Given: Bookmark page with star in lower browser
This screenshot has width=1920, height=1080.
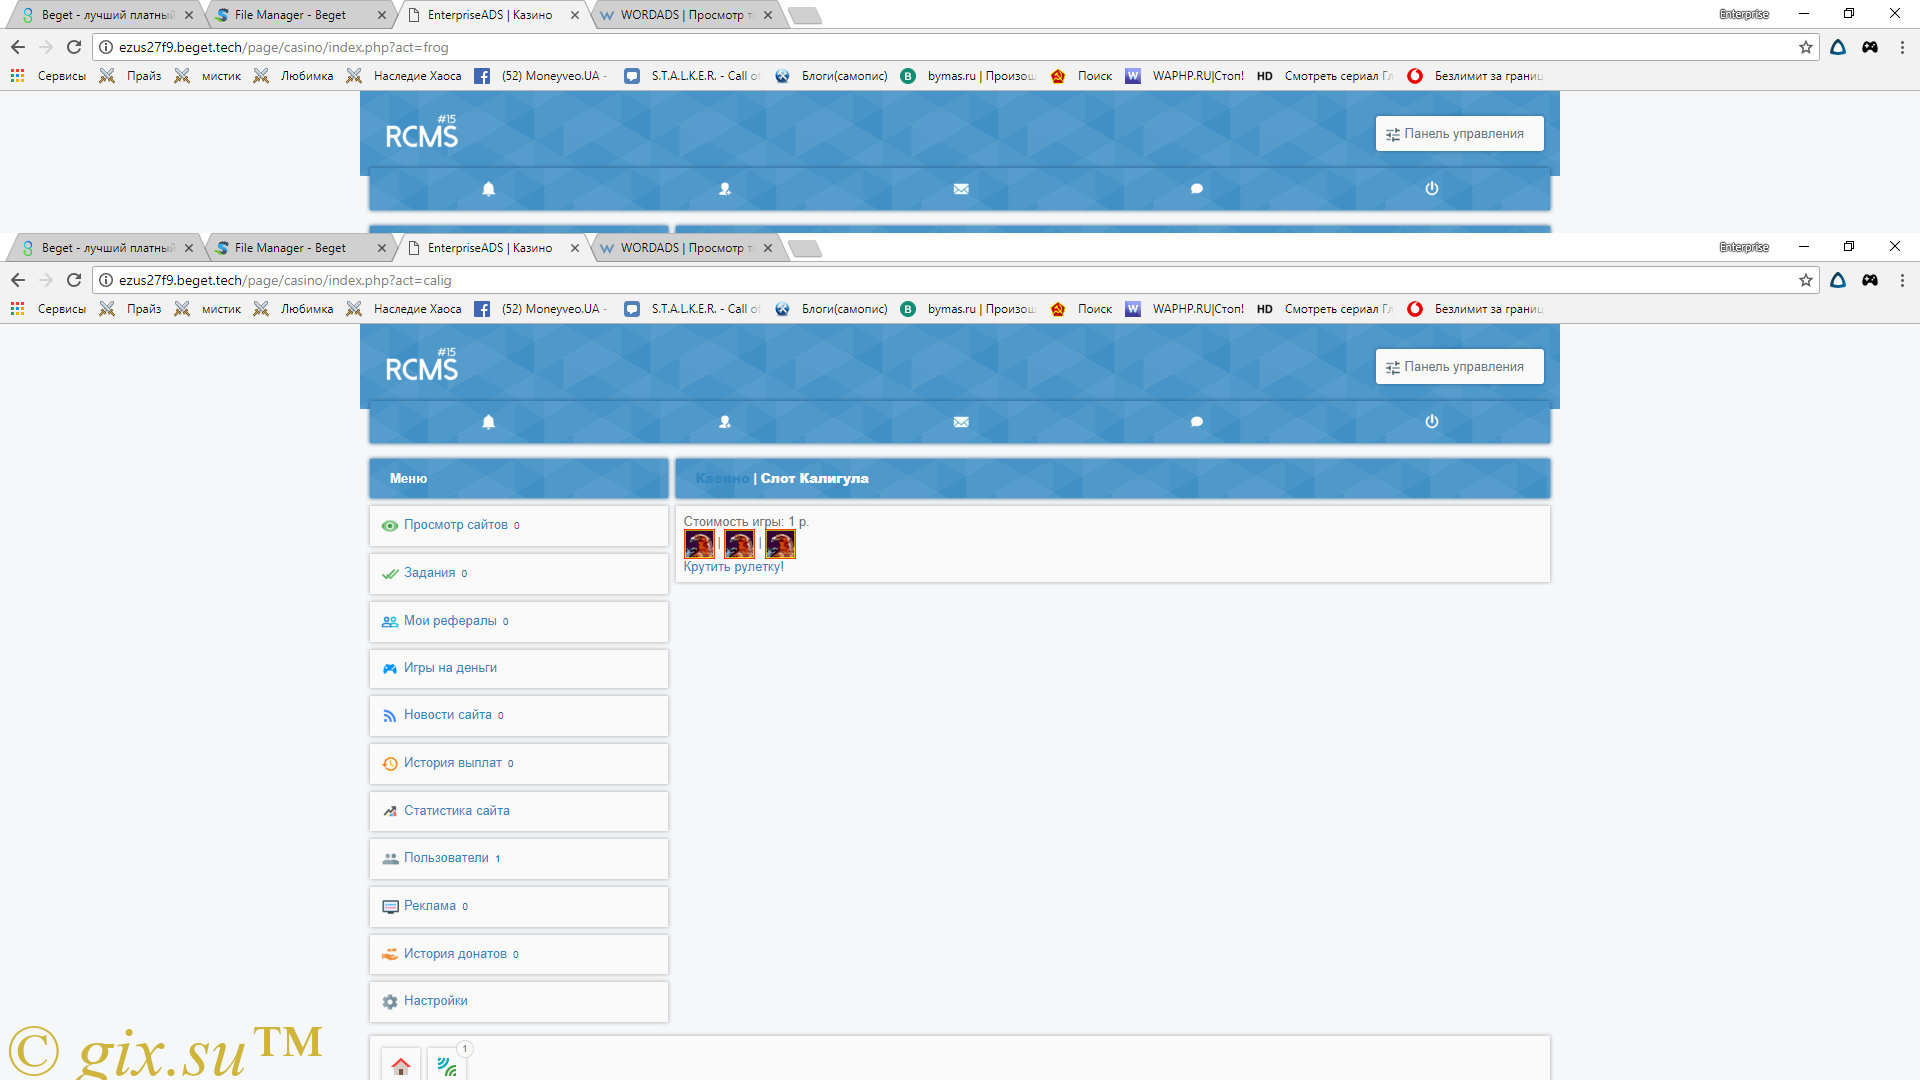Looking at the screenshot, I should [x=1806, y=280].
